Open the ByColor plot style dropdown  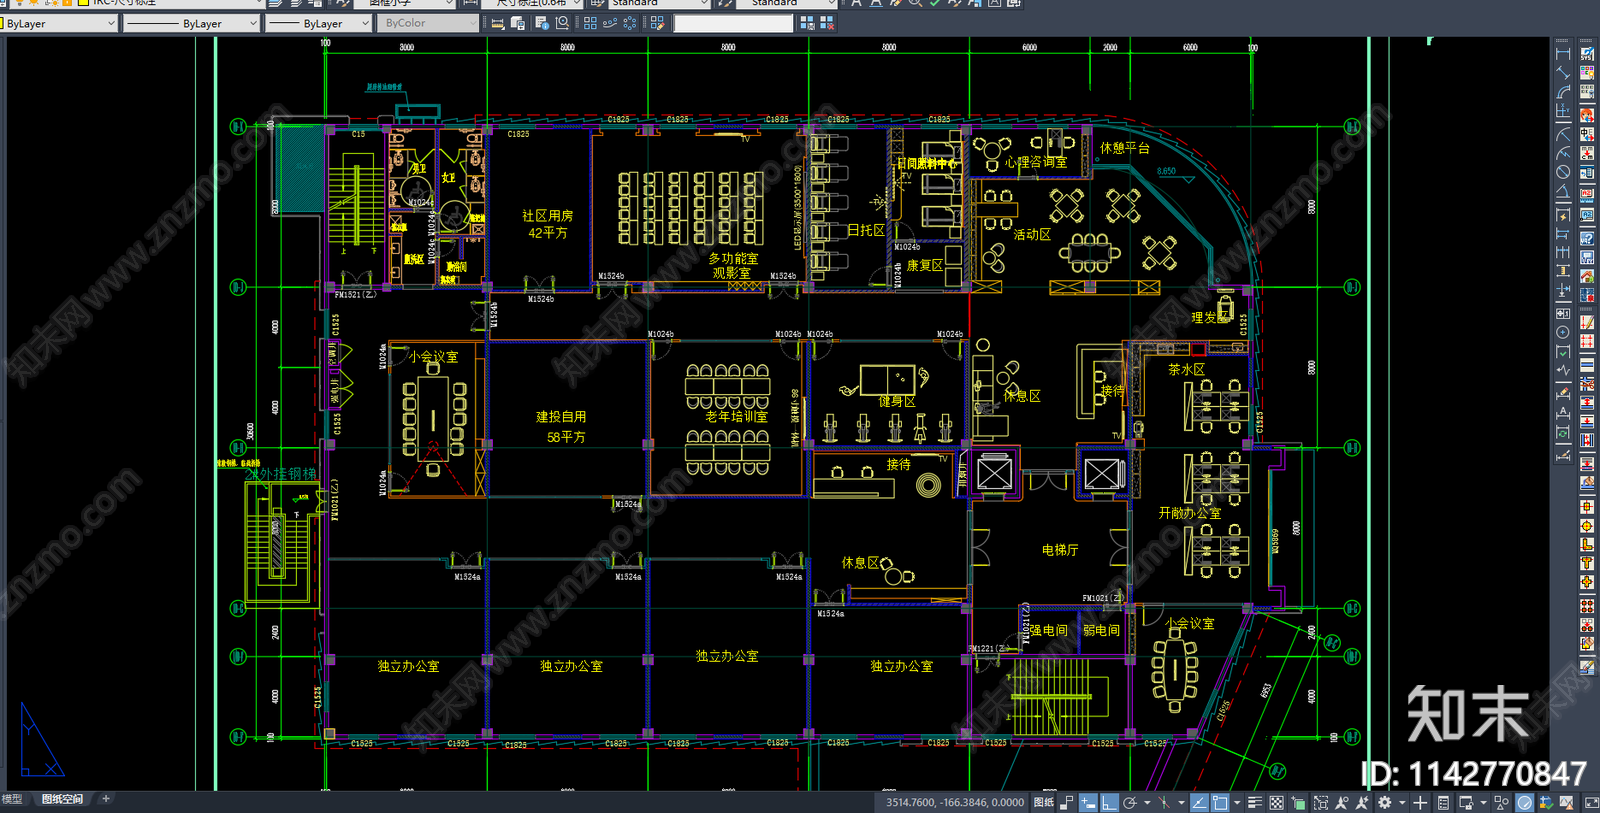pos(429,23)
